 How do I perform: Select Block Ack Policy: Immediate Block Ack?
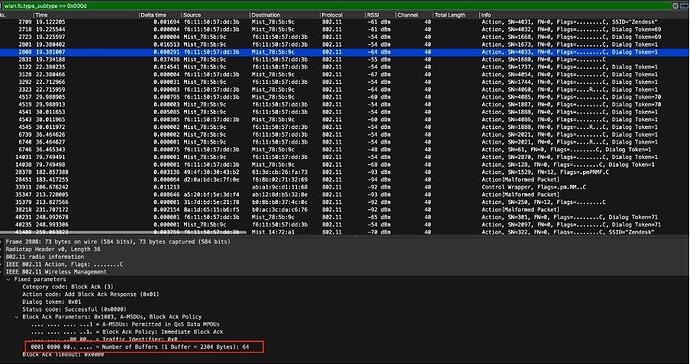[127, 332]
